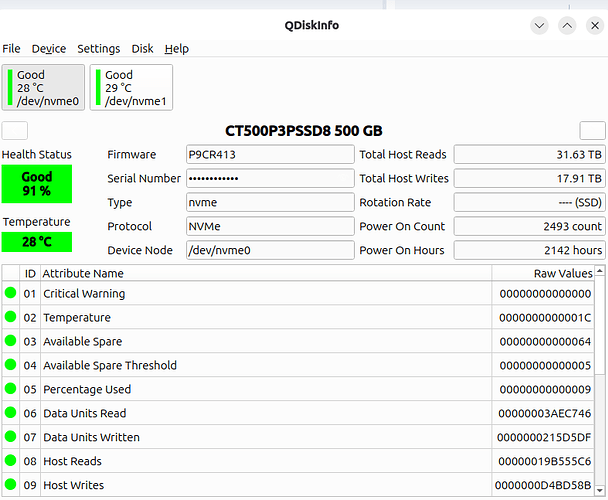Image resolution: width=608 pixels, height=500 pixels.
Task: Click the CT500P3PSSD8 500 GB disk title
Action: (304, 131)
